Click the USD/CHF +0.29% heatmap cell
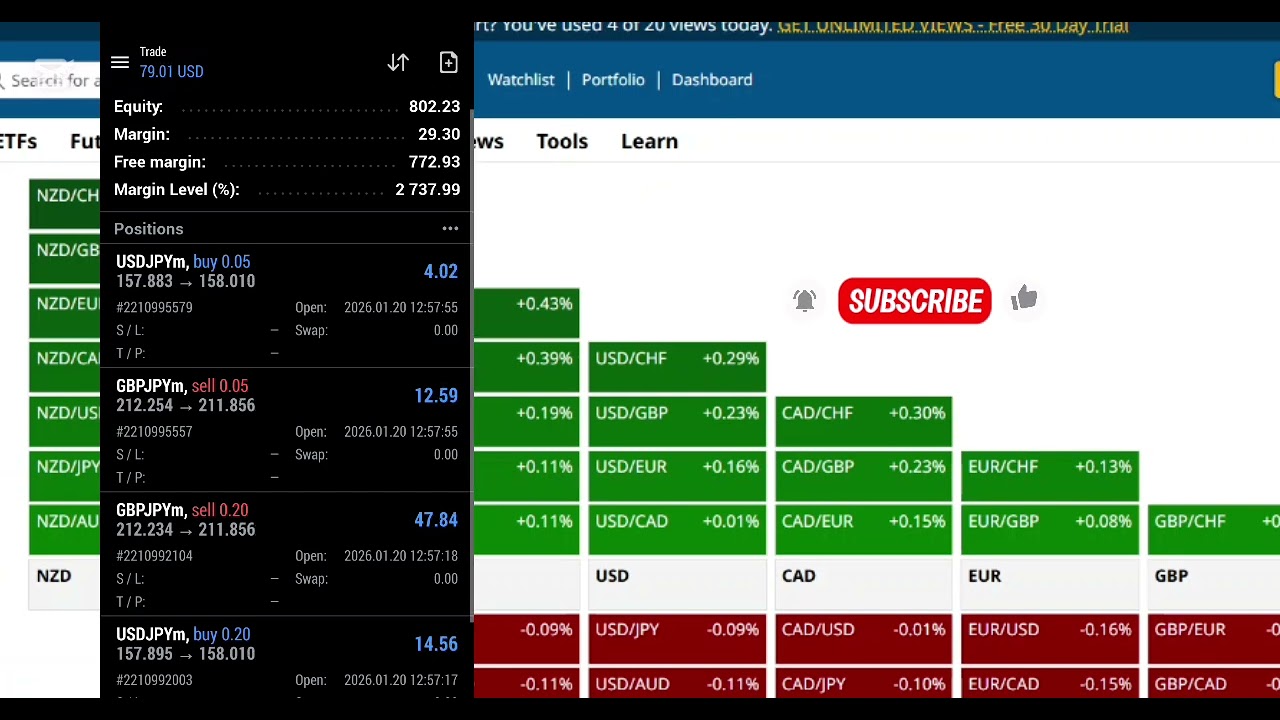Image resolution: width=1280 pixels, height=720 pixels. (x=677, y=367)
